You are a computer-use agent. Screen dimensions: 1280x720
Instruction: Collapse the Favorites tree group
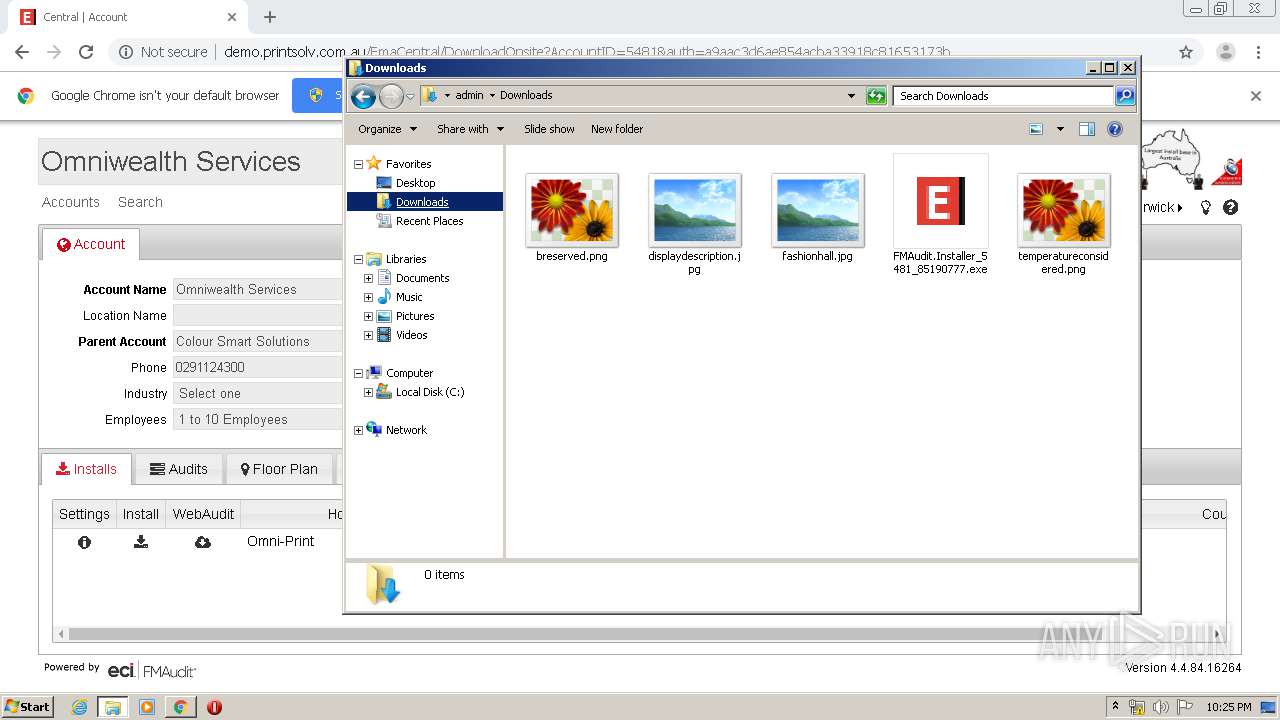click(358, 164)
